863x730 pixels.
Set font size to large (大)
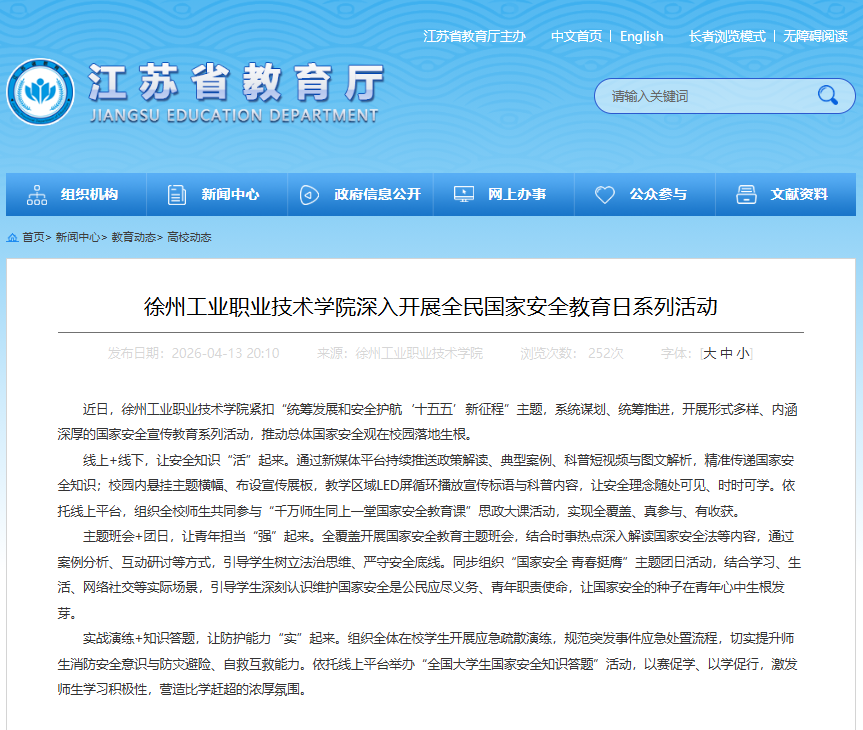pyautogui.click(x=710, y=353)
